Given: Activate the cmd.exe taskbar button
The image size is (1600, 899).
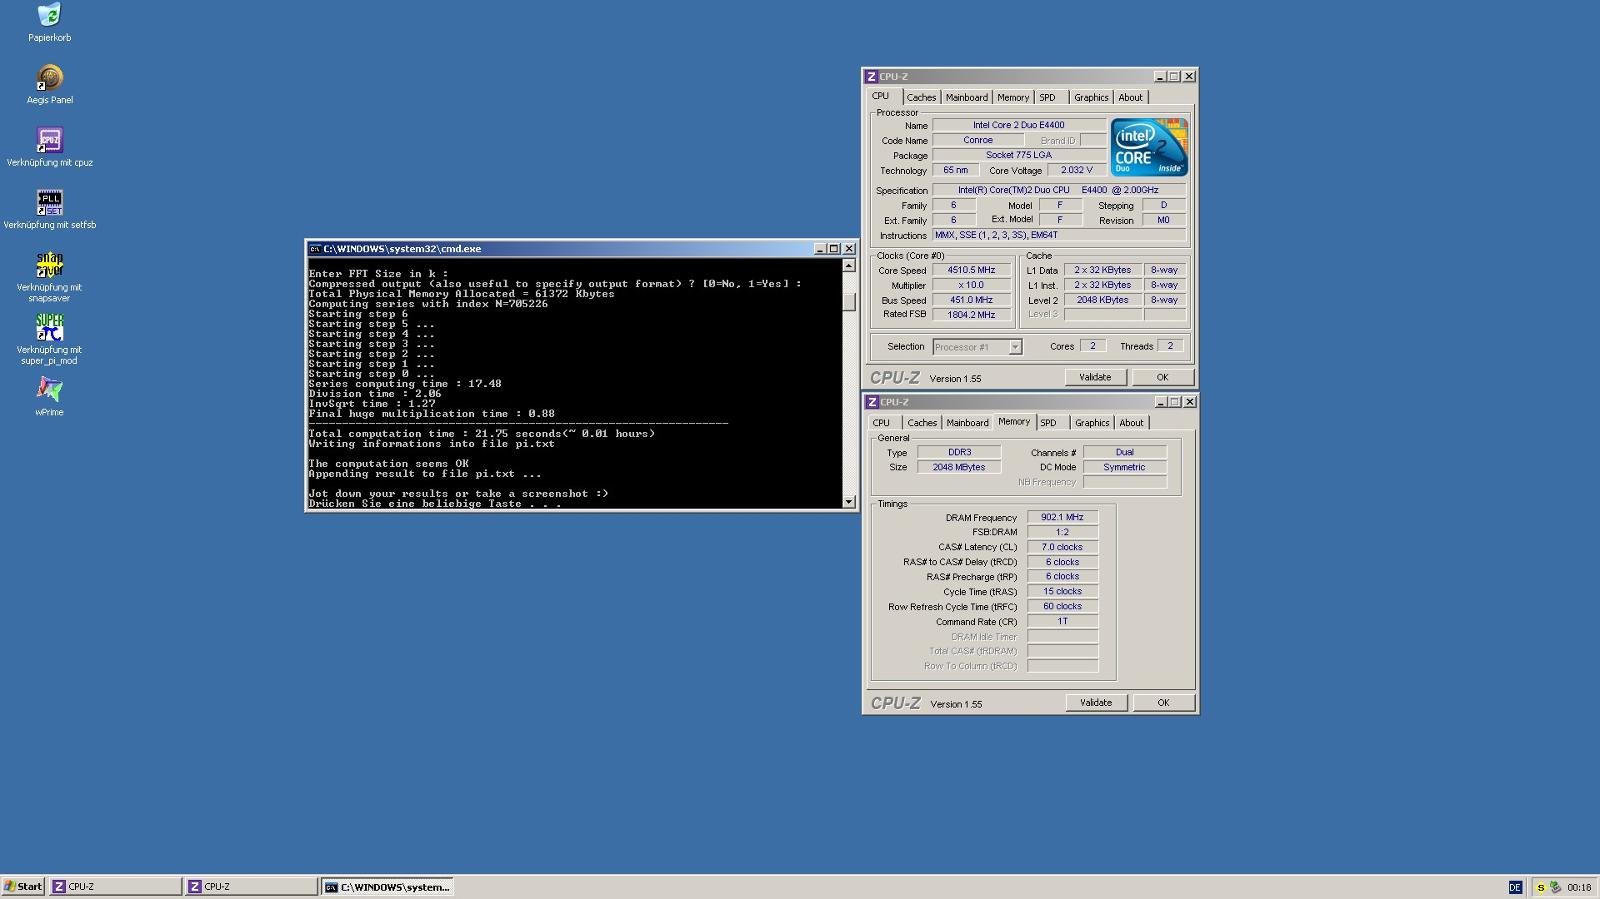Looking at the screenshot, I should coord(388,887).
